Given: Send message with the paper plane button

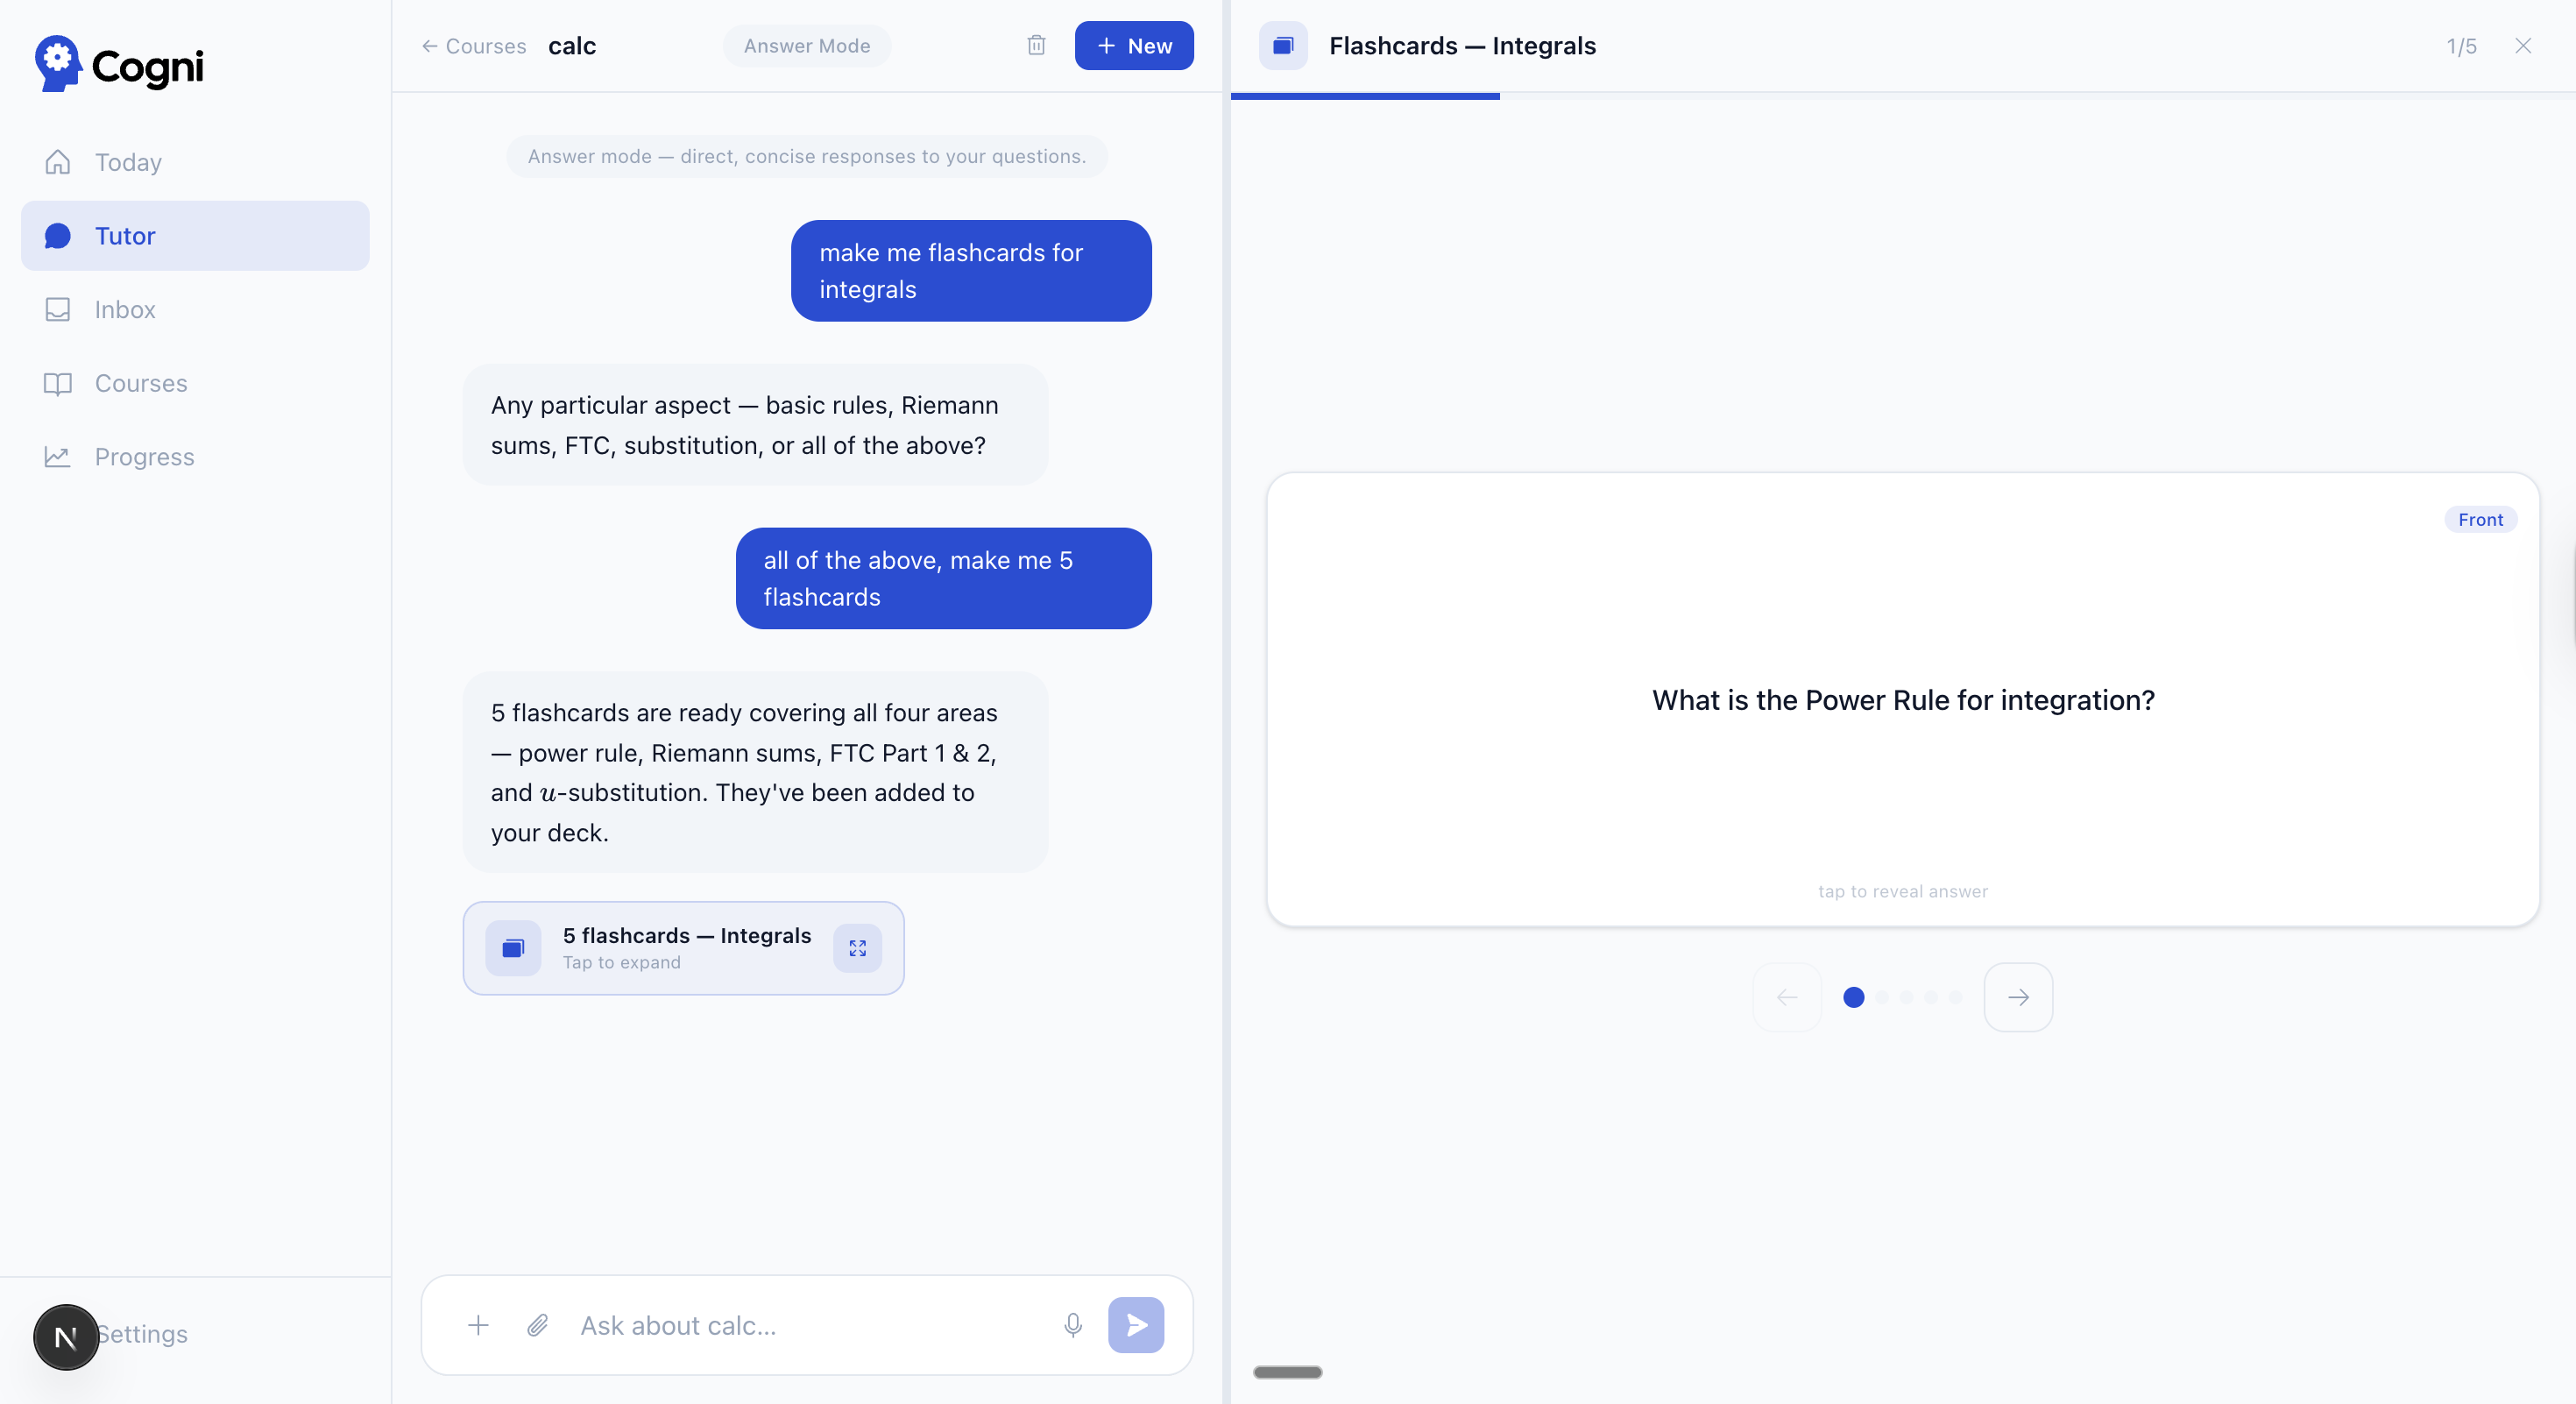Looking at the screenshot, I should (1136, 1325).
